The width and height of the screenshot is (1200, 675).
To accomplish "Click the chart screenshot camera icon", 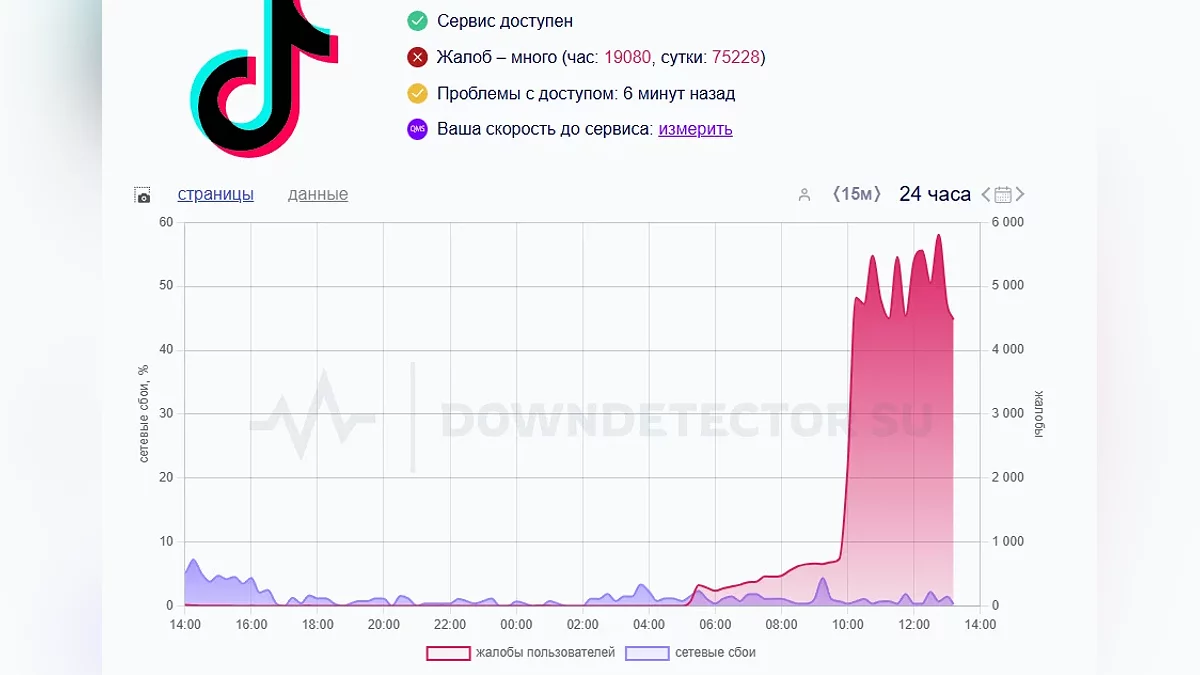I will point(142,195).
